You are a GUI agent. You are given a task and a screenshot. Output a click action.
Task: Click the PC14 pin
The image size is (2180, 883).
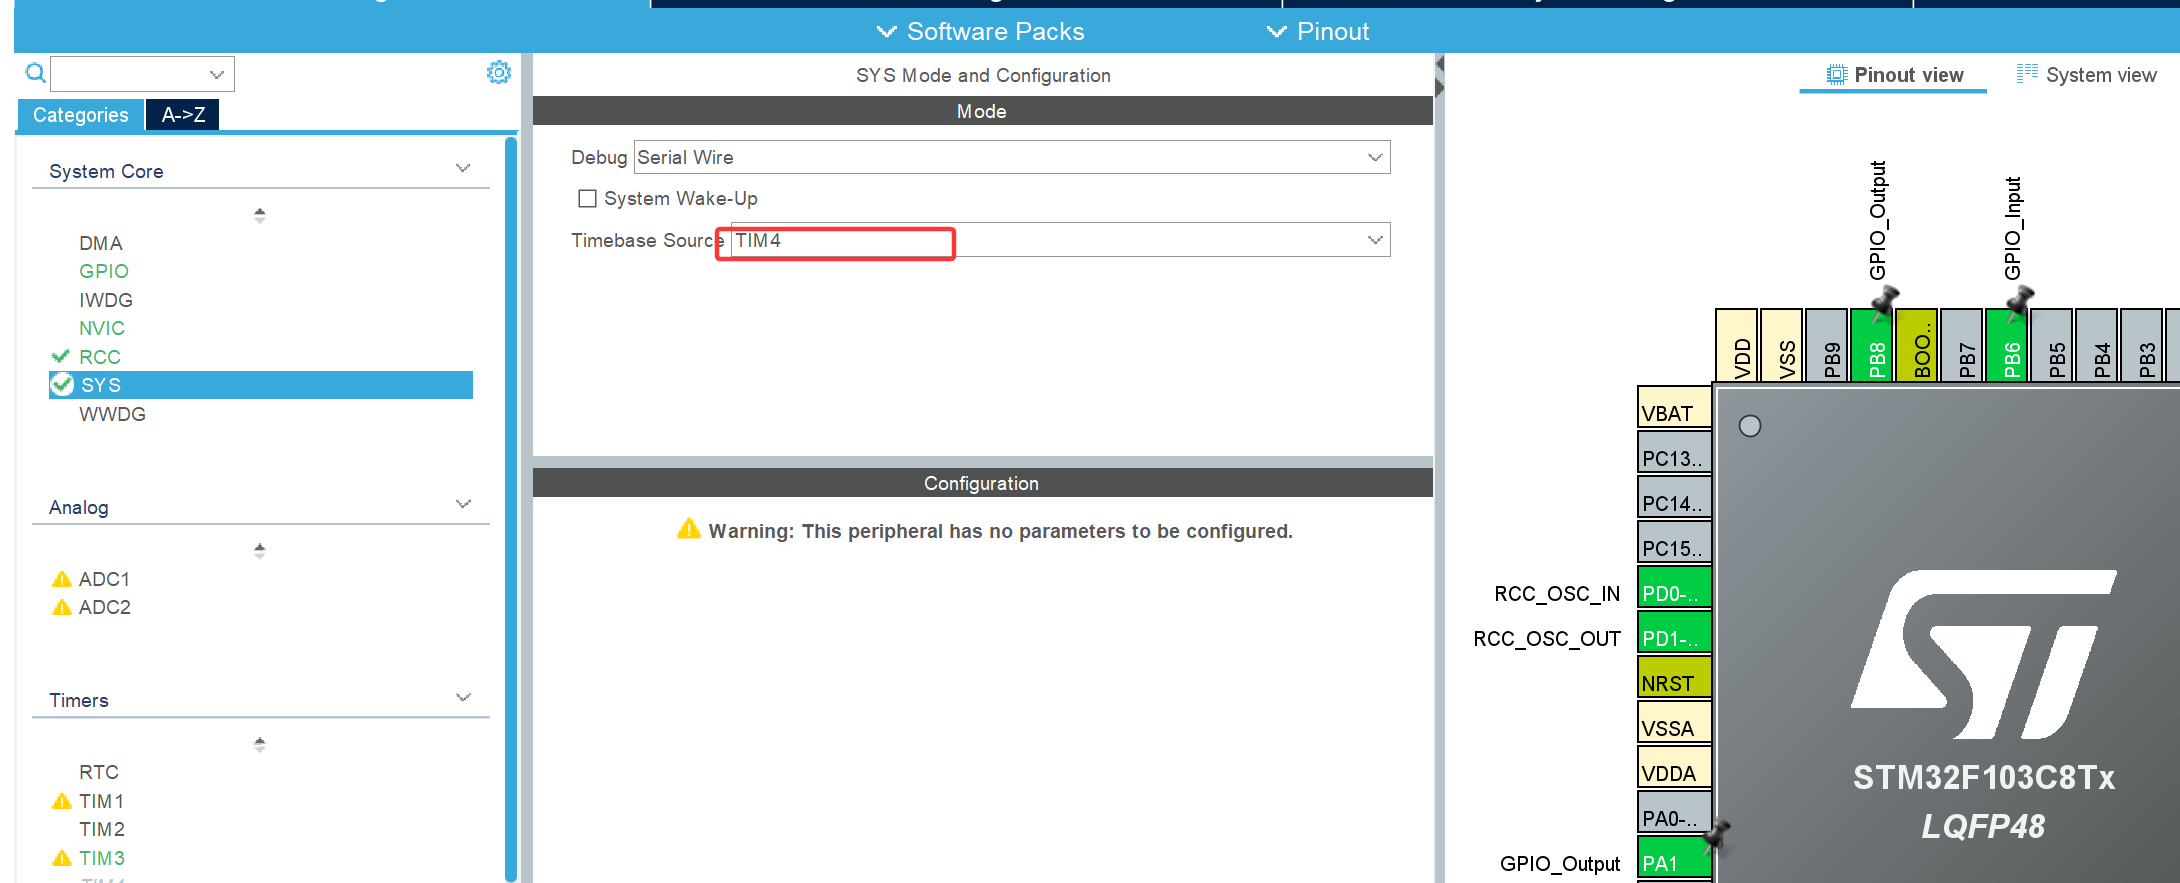point(1674,496)
